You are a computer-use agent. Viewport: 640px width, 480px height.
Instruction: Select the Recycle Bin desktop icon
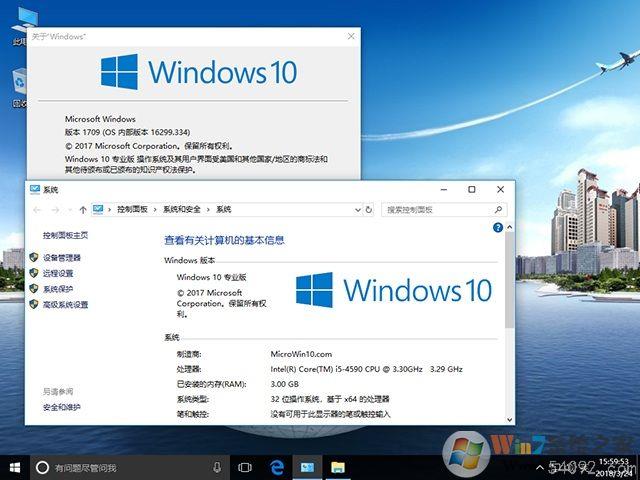19,88
